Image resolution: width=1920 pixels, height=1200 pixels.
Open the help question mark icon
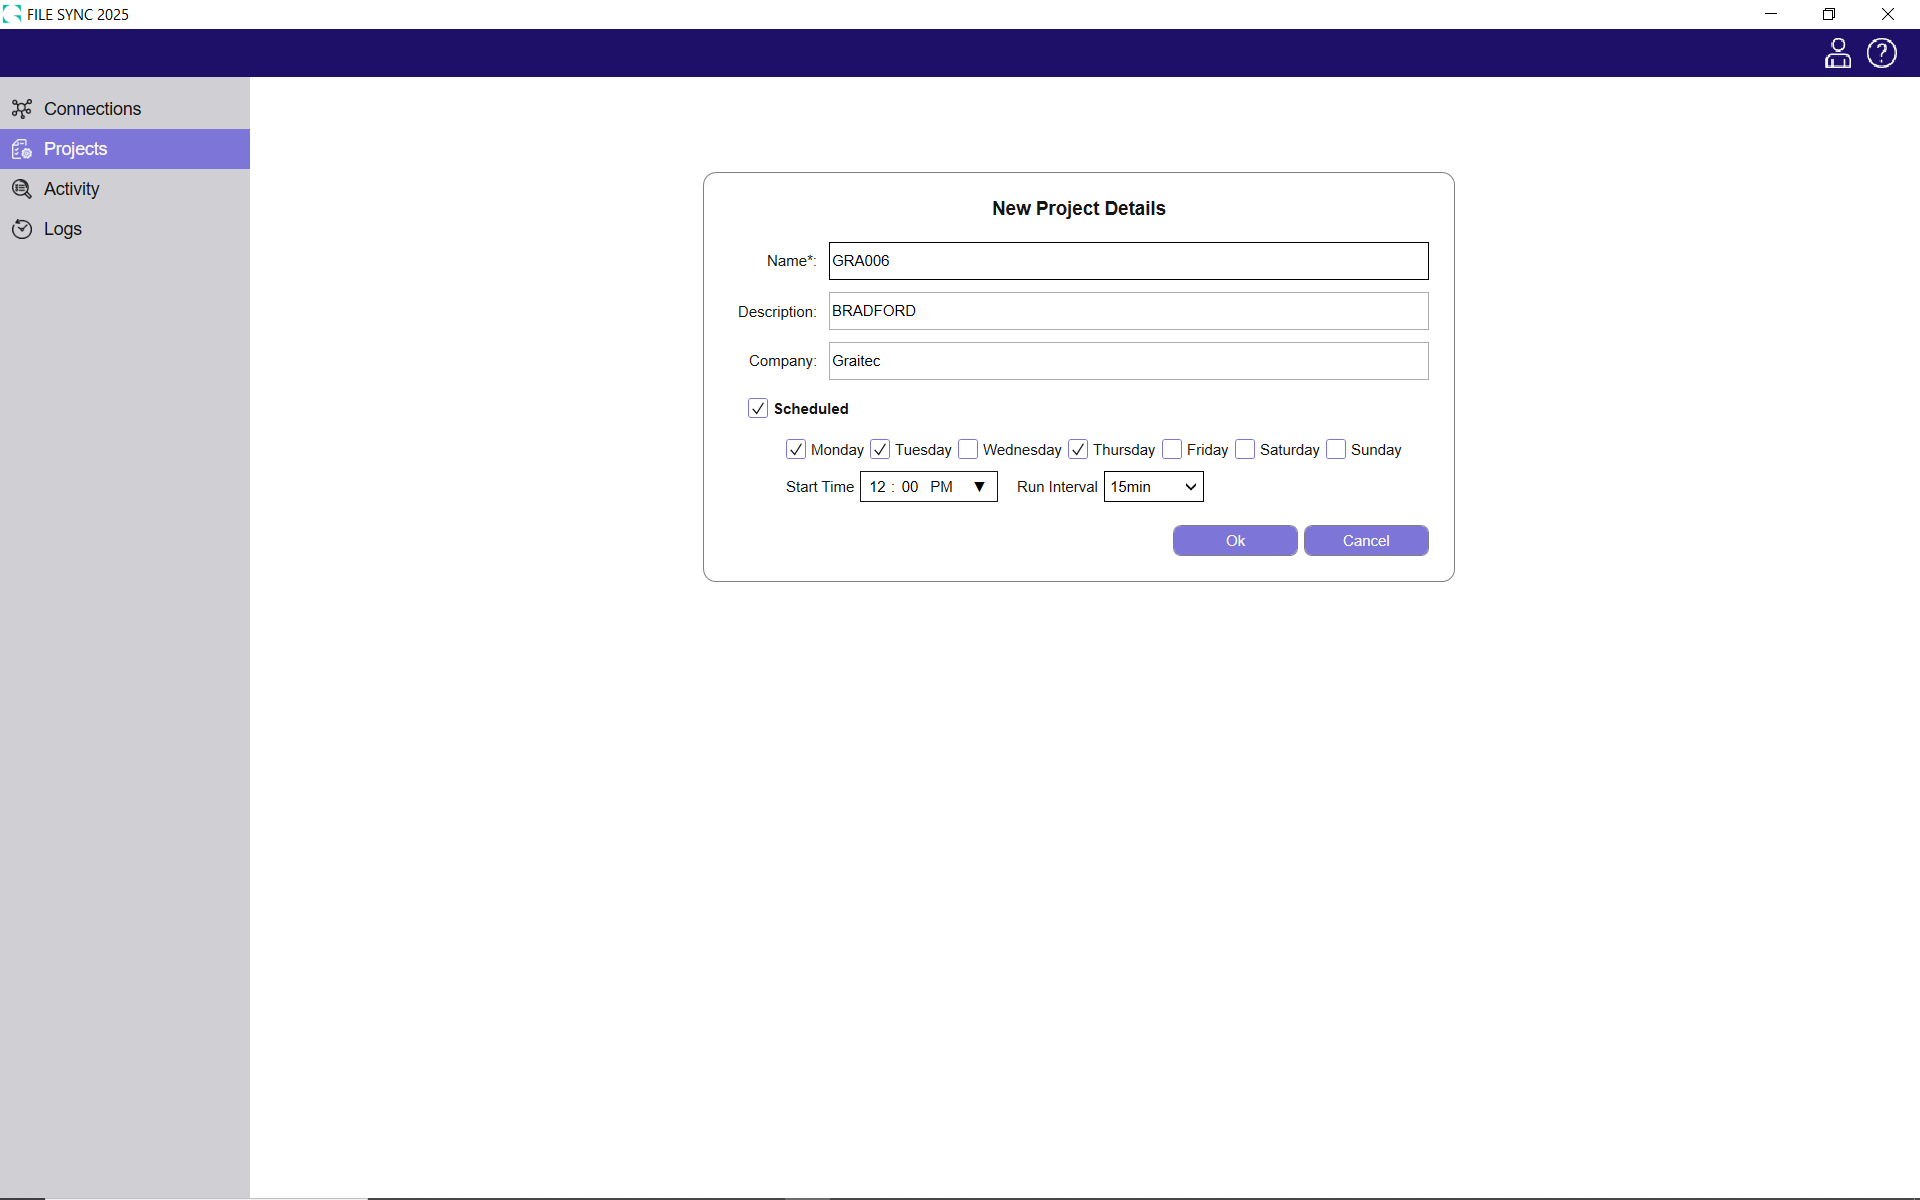(1881, 53)
